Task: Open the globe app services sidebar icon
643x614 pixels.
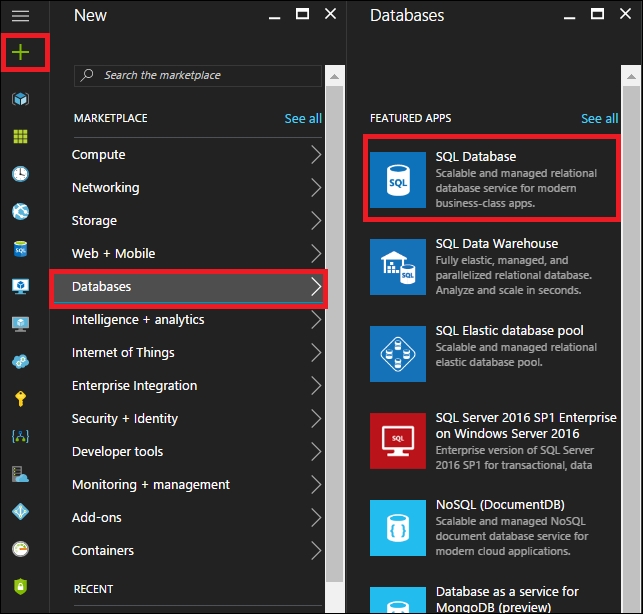Action: [20, 212]
